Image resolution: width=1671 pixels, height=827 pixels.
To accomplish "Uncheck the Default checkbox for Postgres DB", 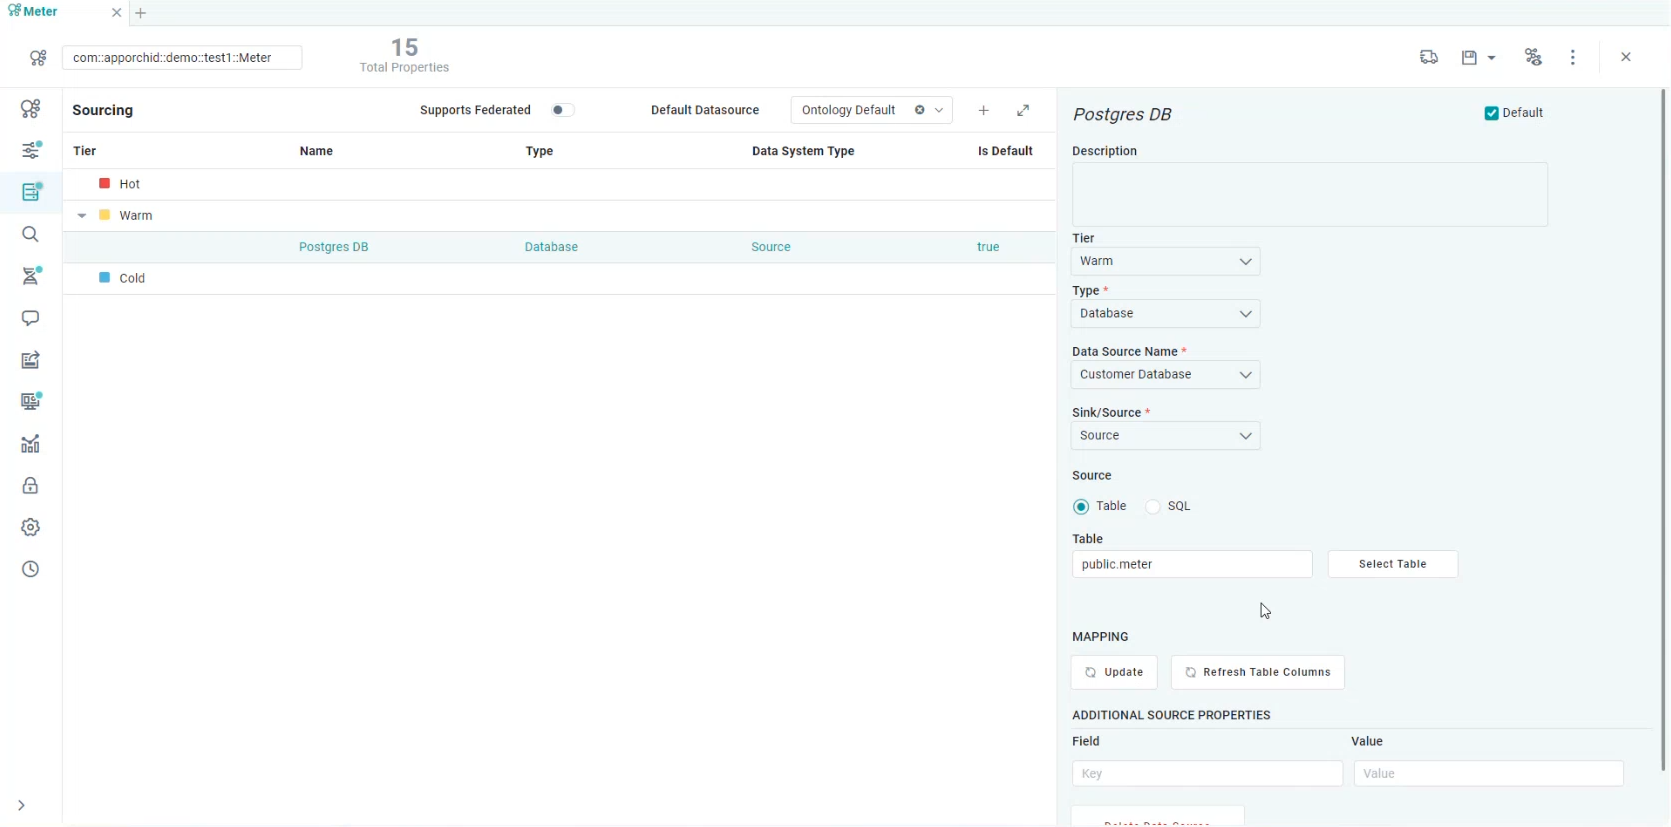I will (1491, 114).
